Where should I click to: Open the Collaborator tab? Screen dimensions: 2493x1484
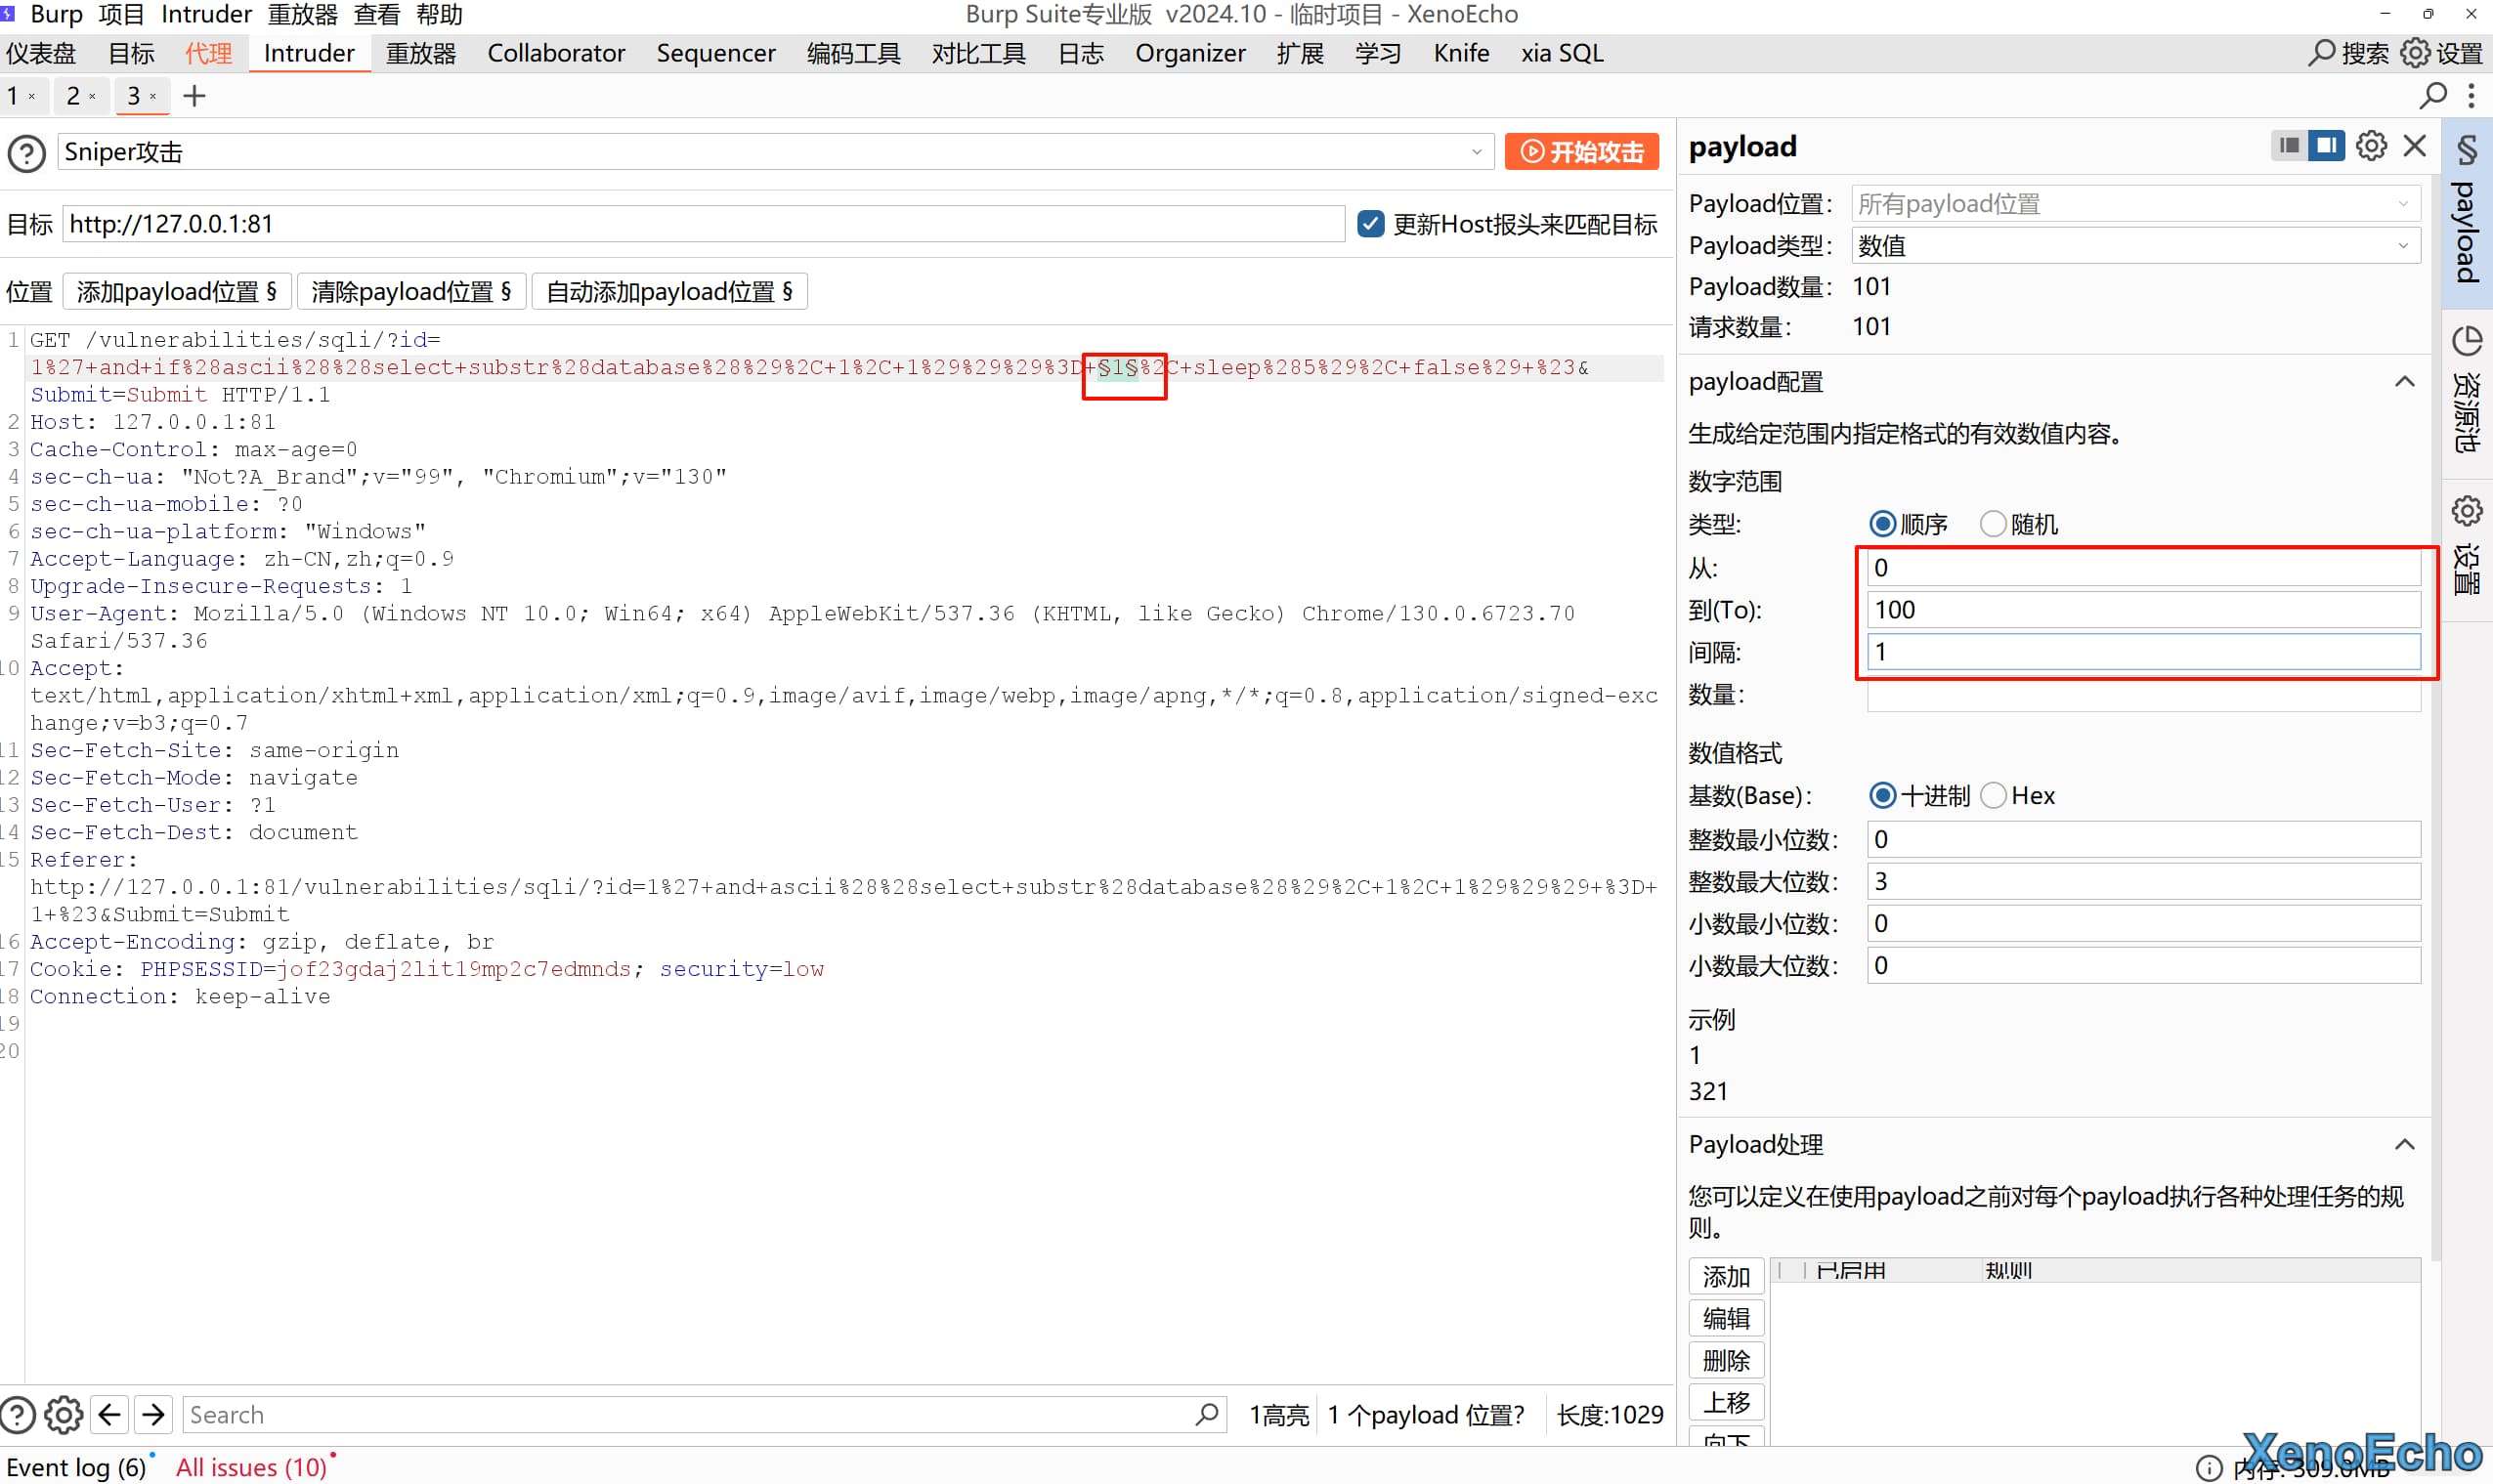tap(556, 53)
